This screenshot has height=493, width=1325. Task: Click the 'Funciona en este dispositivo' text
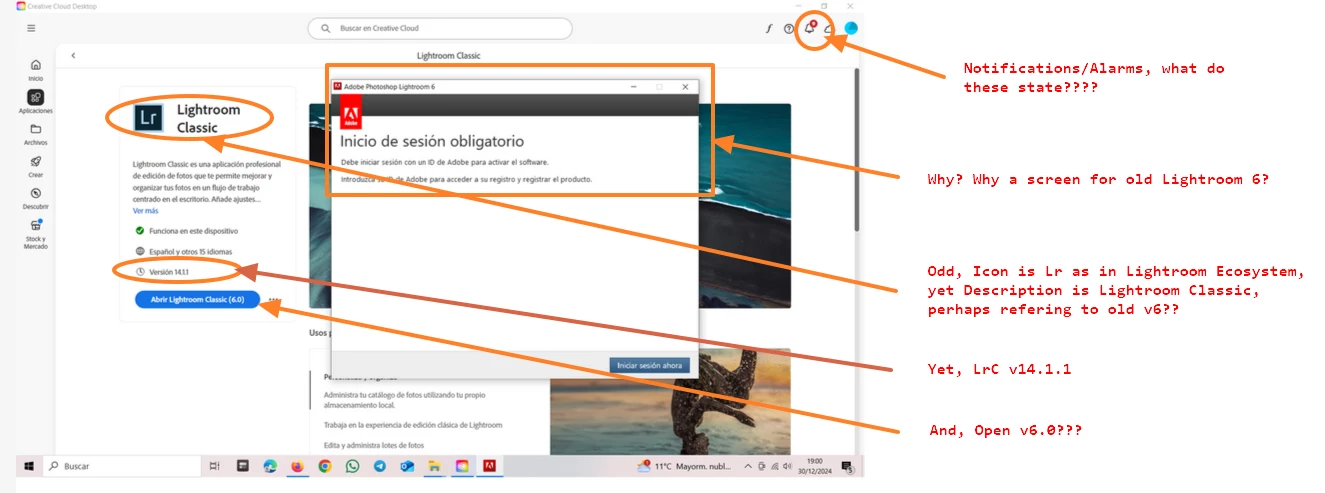(194, 230)
